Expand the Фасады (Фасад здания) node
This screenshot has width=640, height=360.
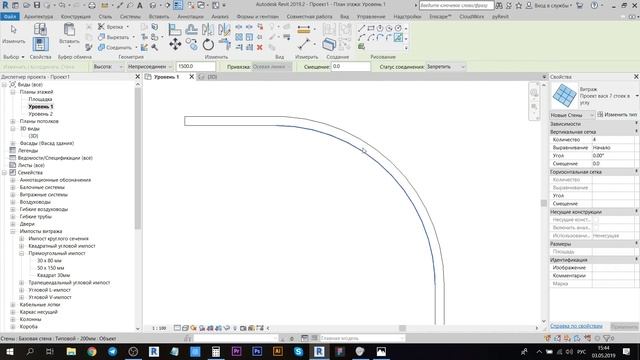pyautogui.click(x=13, y=143)
